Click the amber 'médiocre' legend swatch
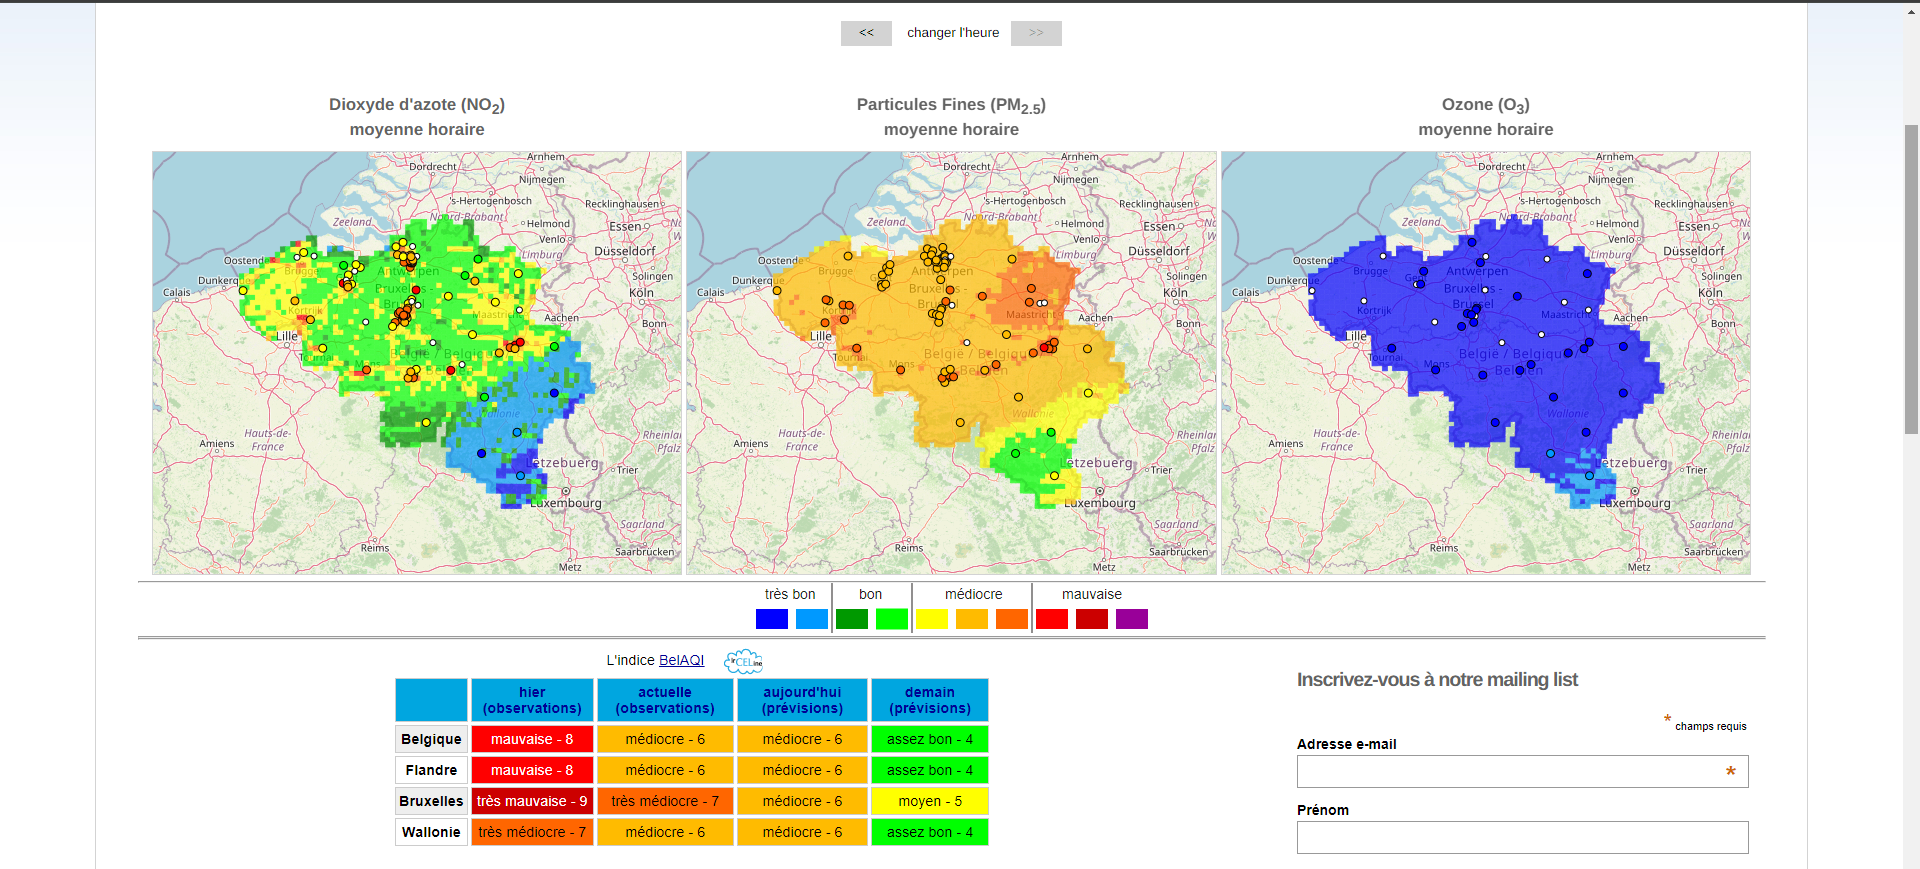 tap(972, 619)
